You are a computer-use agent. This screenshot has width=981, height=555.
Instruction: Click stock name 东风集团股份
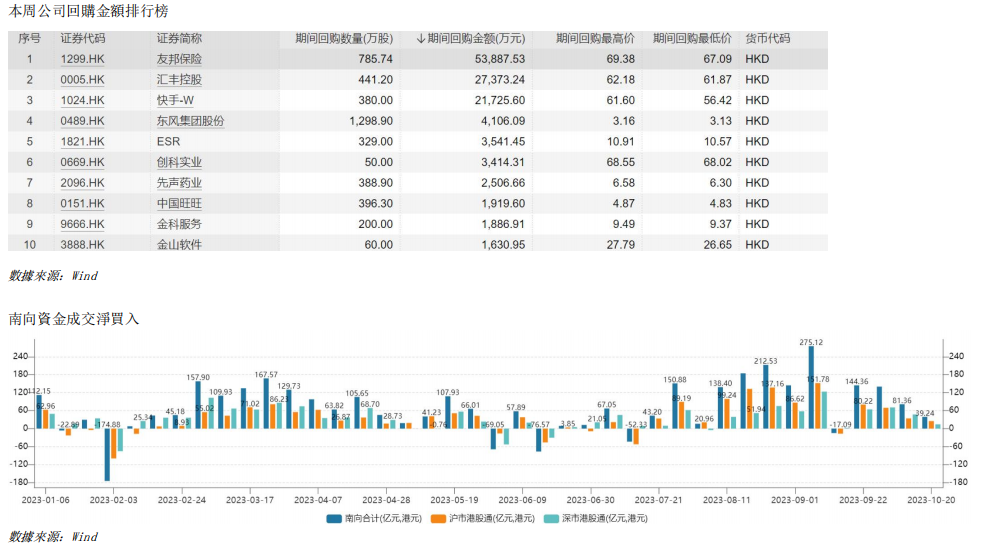point(190,121)
